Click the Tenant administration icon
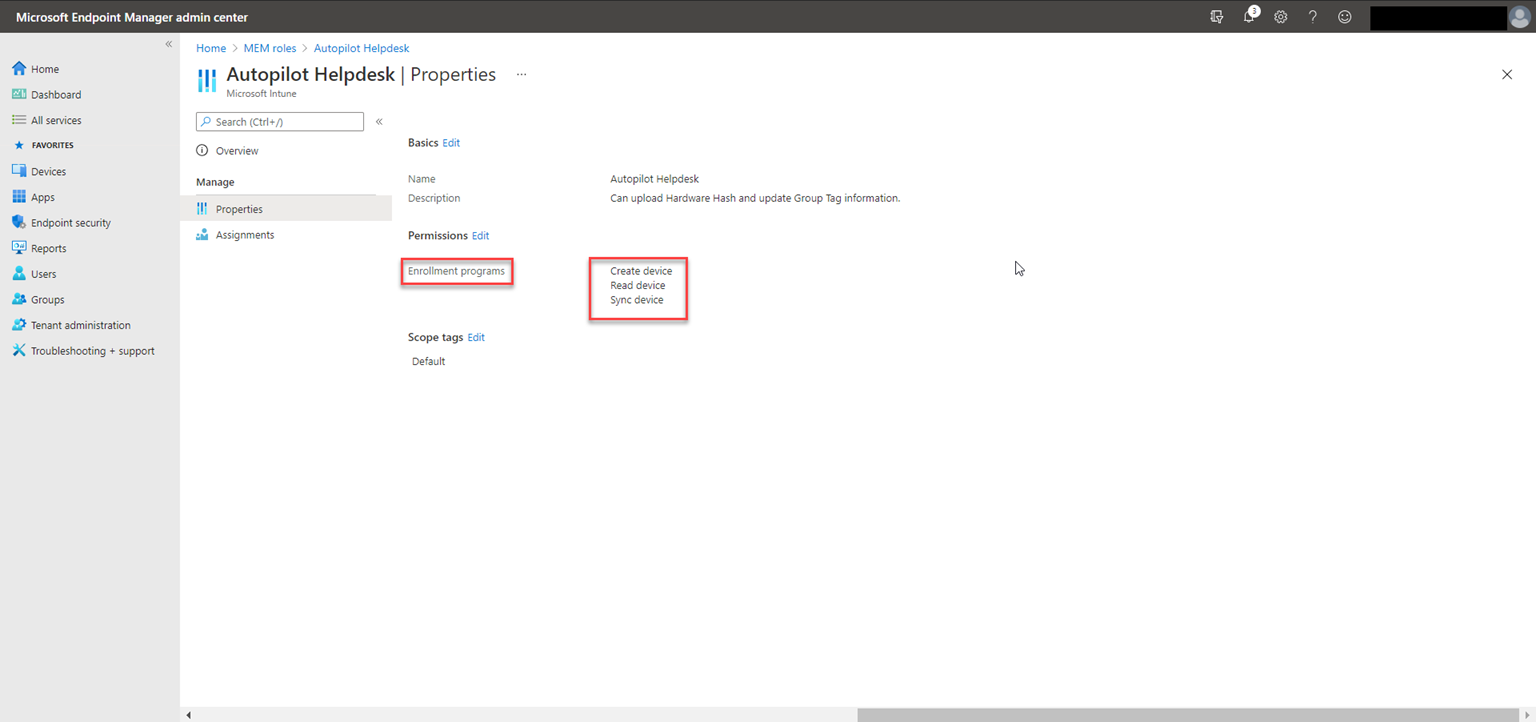The width and height of the screenshot is (1536, 722). [x=19, y=325]
